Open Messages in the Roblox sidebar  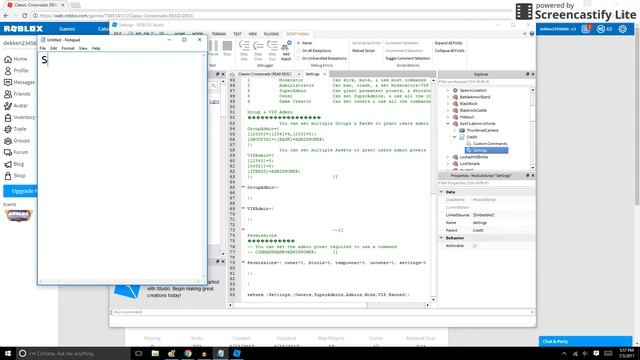point(19,82)
